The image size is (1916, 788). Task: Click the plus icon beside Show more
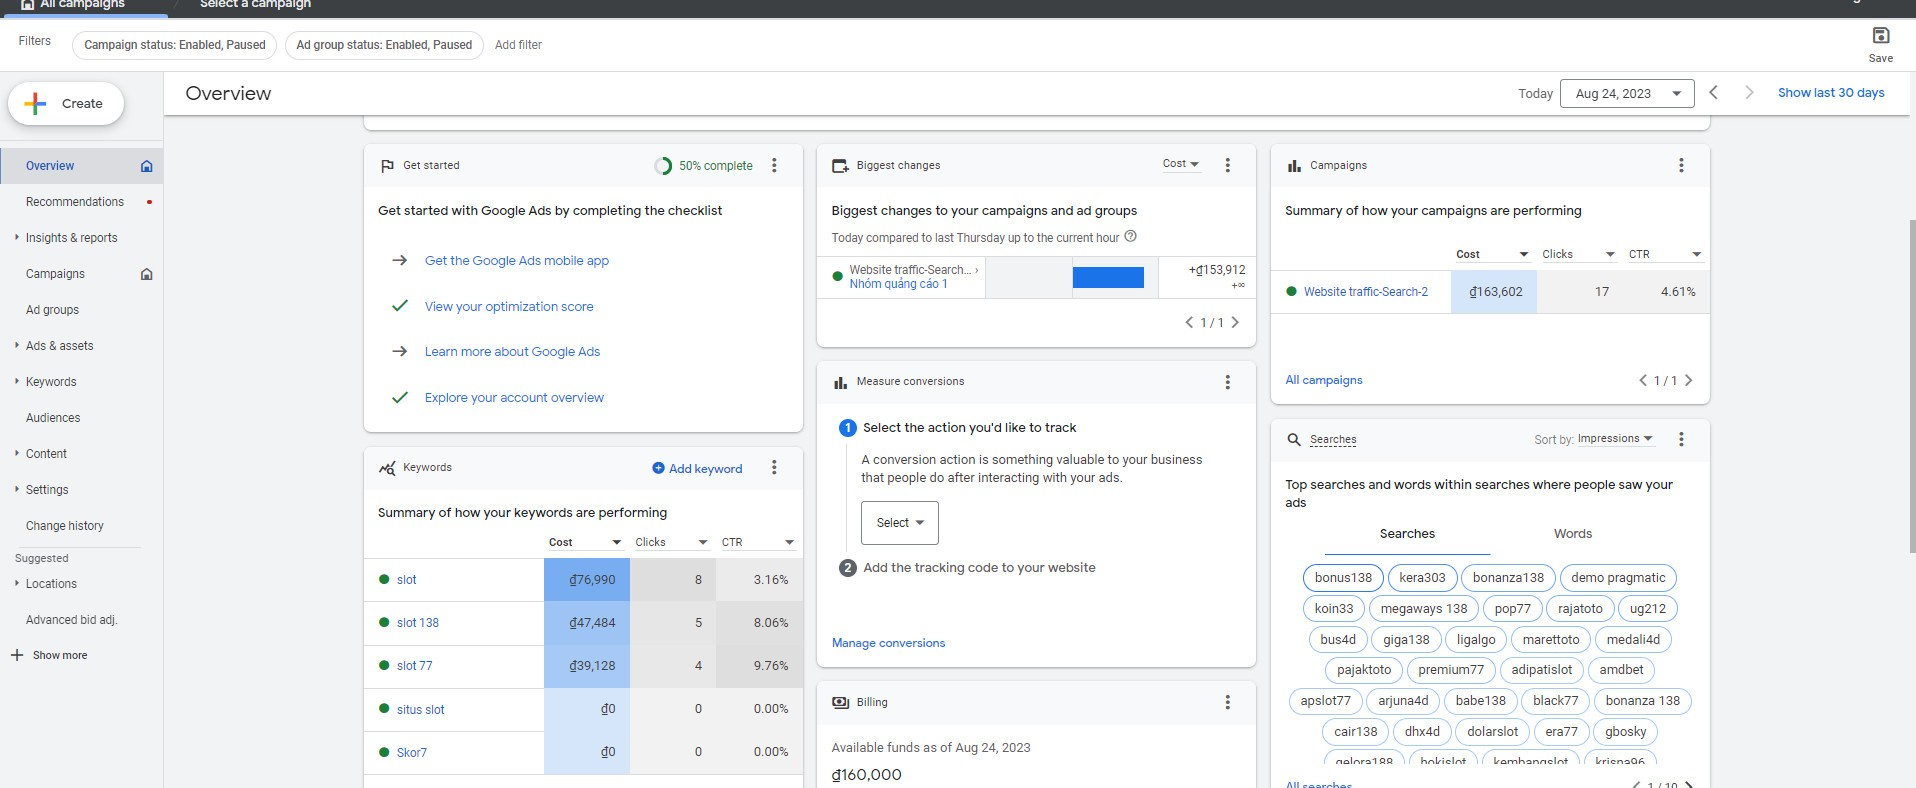[x=17, y=655]
